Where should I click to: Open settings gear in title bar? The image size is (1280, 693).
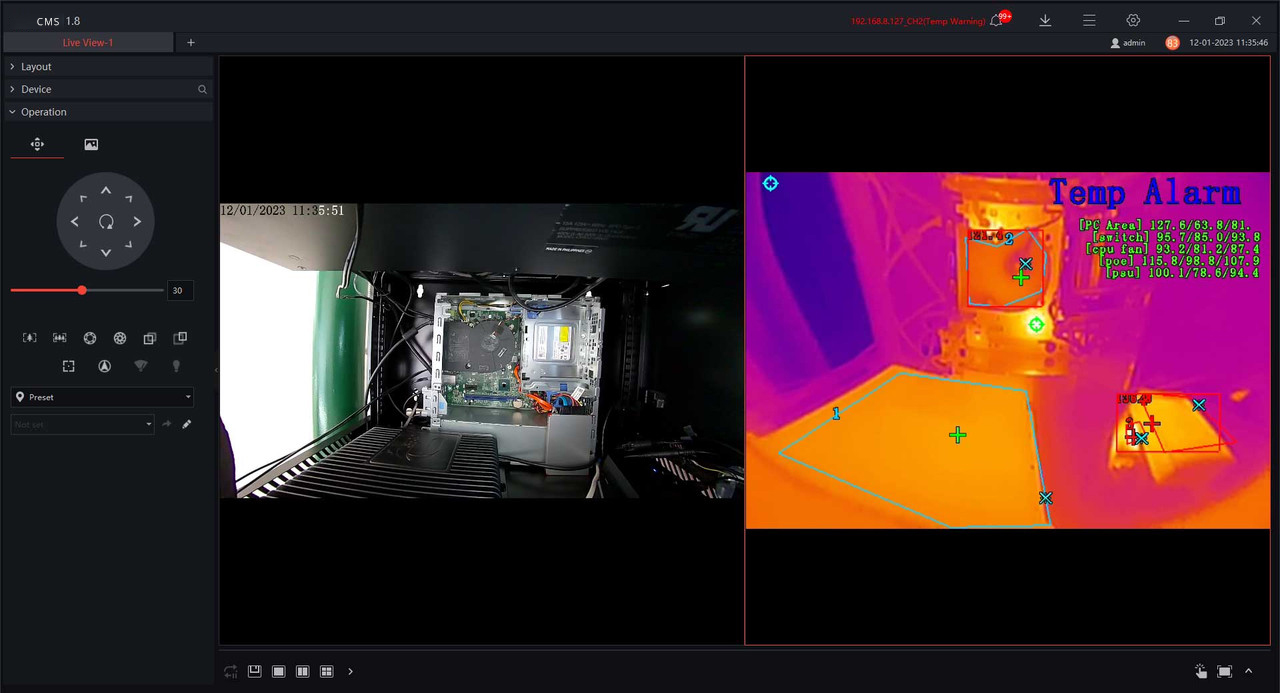pyautogui.click(x=1133, y=20)
